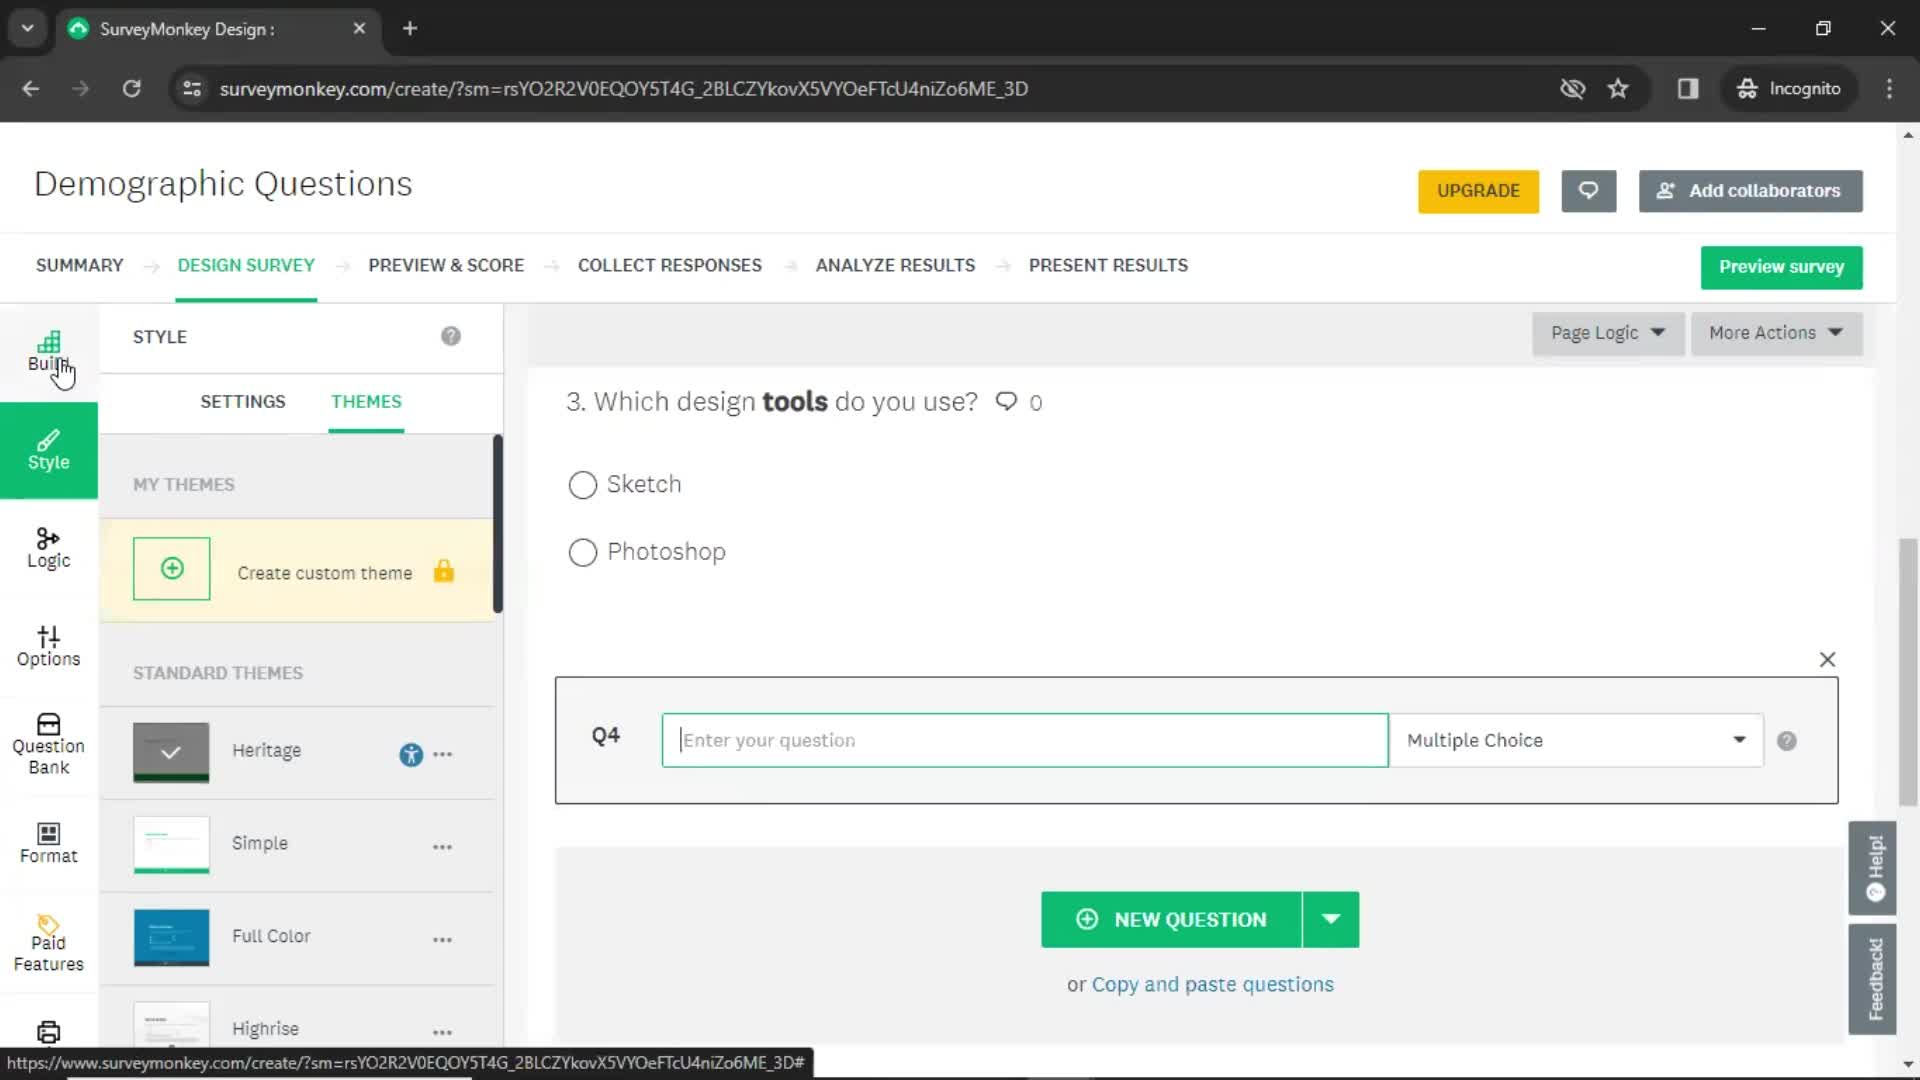Click the Options panel icon
The height and width of the screenshot is (1080, 1920).
[47, 644]
